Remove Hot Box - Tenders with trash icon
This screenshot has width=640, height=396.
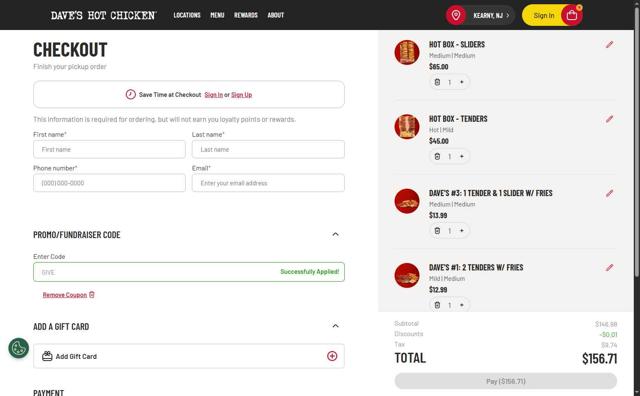coord(437,156)
